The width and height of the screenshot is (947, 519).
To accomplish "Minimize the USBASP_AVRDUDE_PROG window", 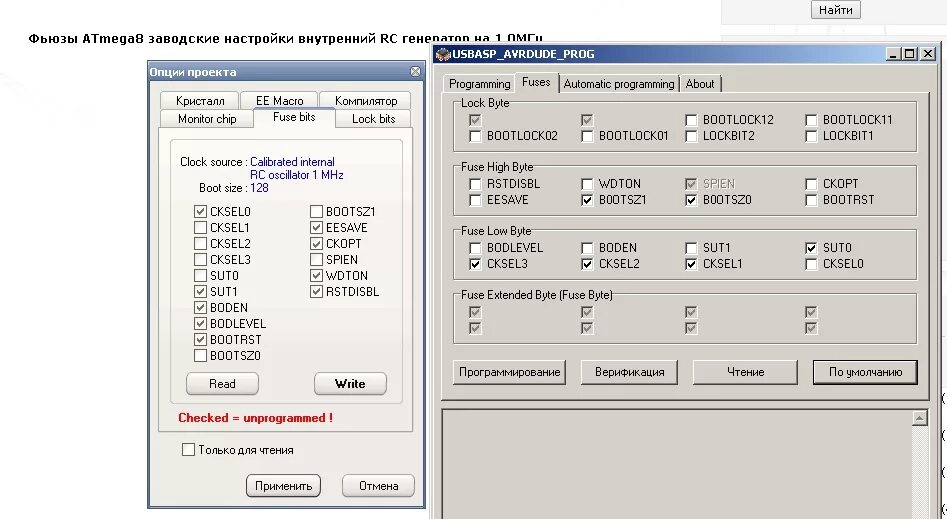I will [893, 54].
